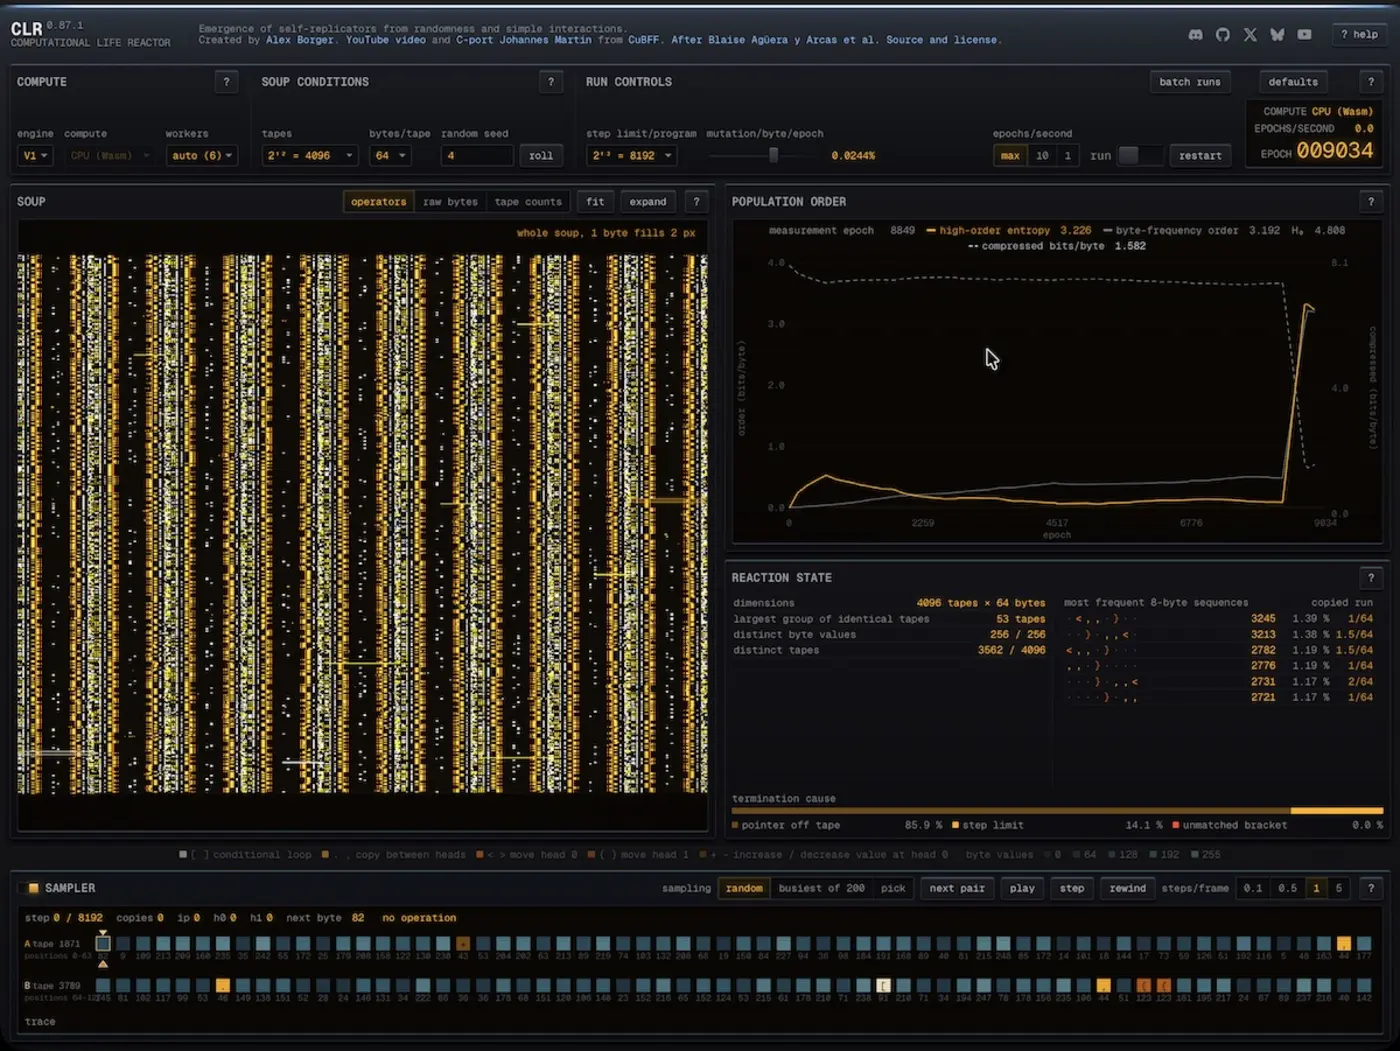Image resolution: width=1400 pixels, height=1051 pixels.
Task: Click the expand button in Soup panel
Action: [648, 202]
